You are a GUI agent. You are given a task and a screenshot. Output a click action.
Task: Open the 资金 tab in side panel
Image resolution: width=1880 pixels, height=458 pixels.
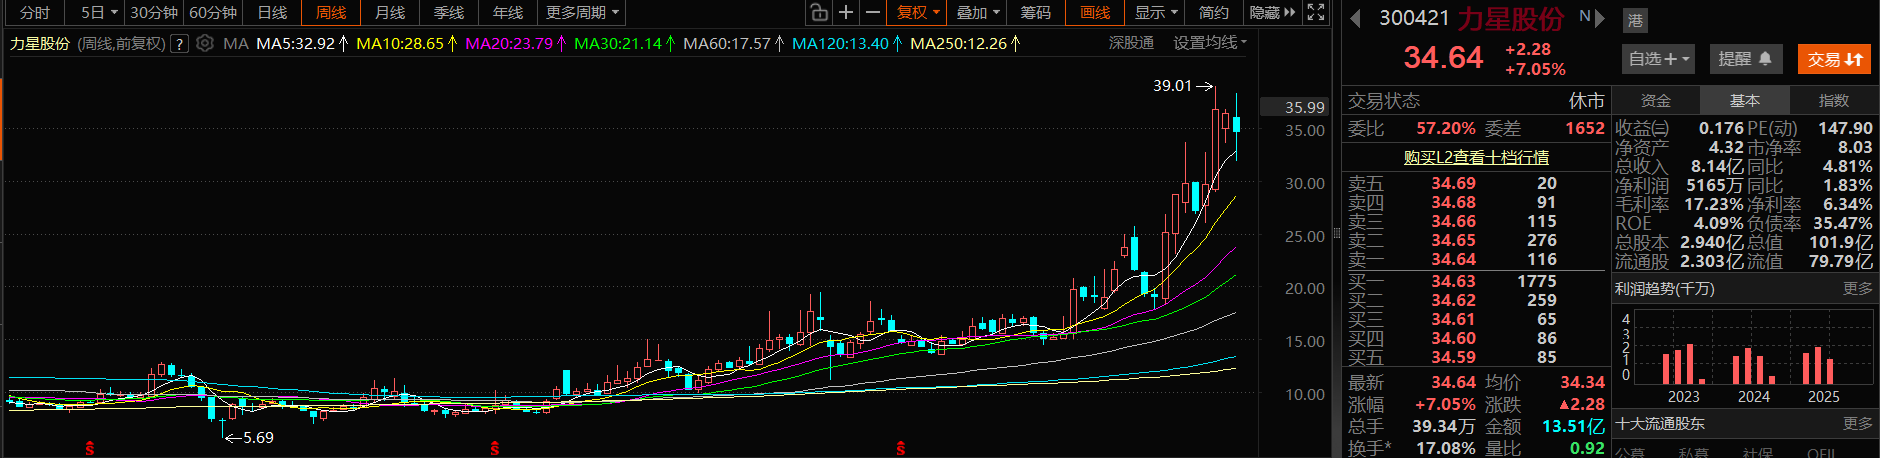[x=1656, y=100]
